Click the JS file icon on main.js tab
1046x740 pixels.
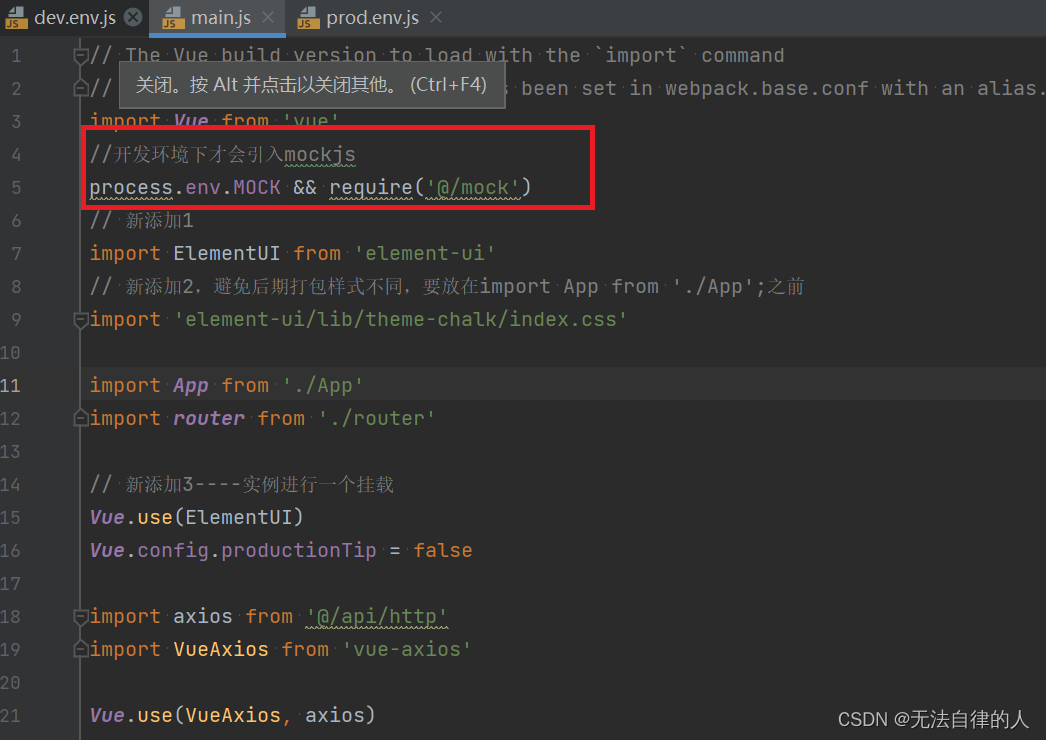coord(173,17)
